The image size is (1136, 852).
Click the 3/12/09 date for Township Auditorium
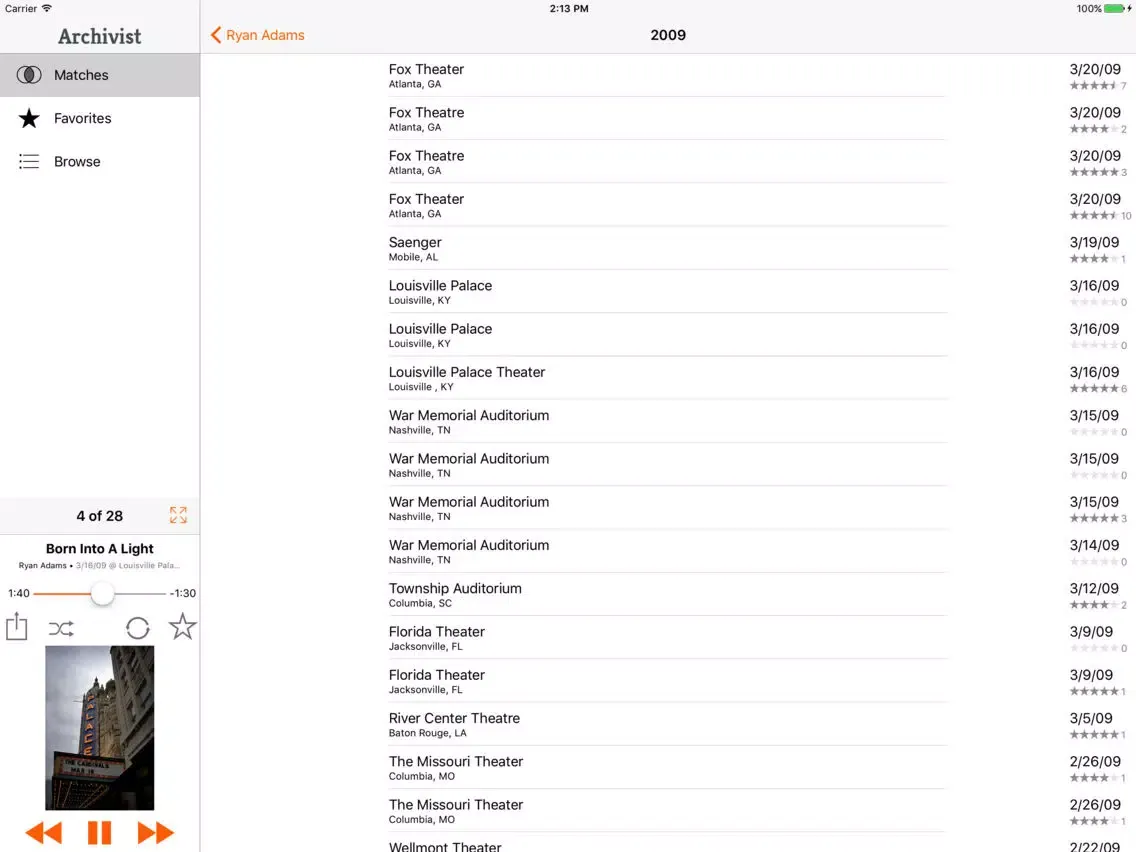click(1094, 588)
